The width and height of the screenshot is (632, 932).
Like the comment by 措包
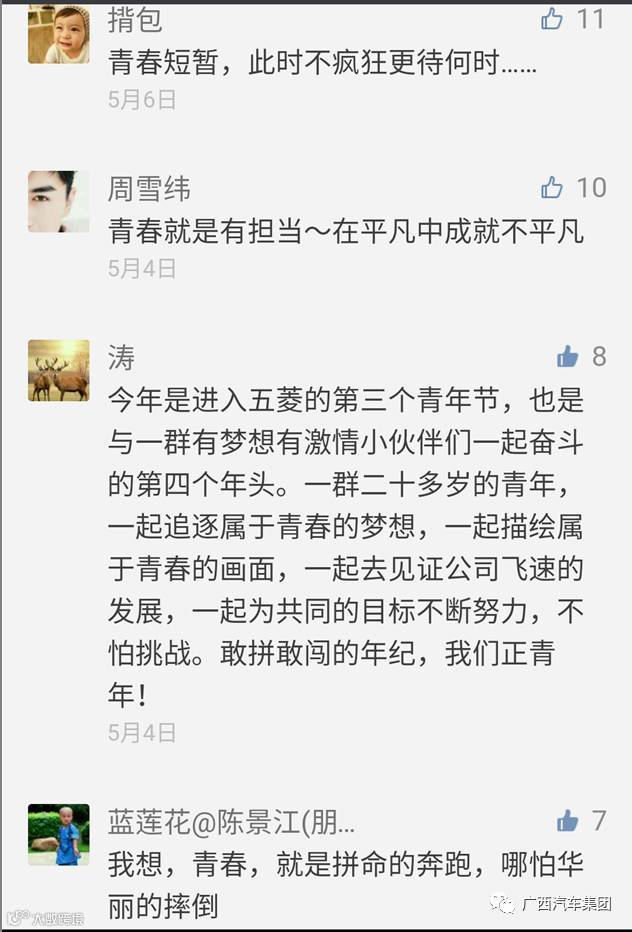coord(552,19)
